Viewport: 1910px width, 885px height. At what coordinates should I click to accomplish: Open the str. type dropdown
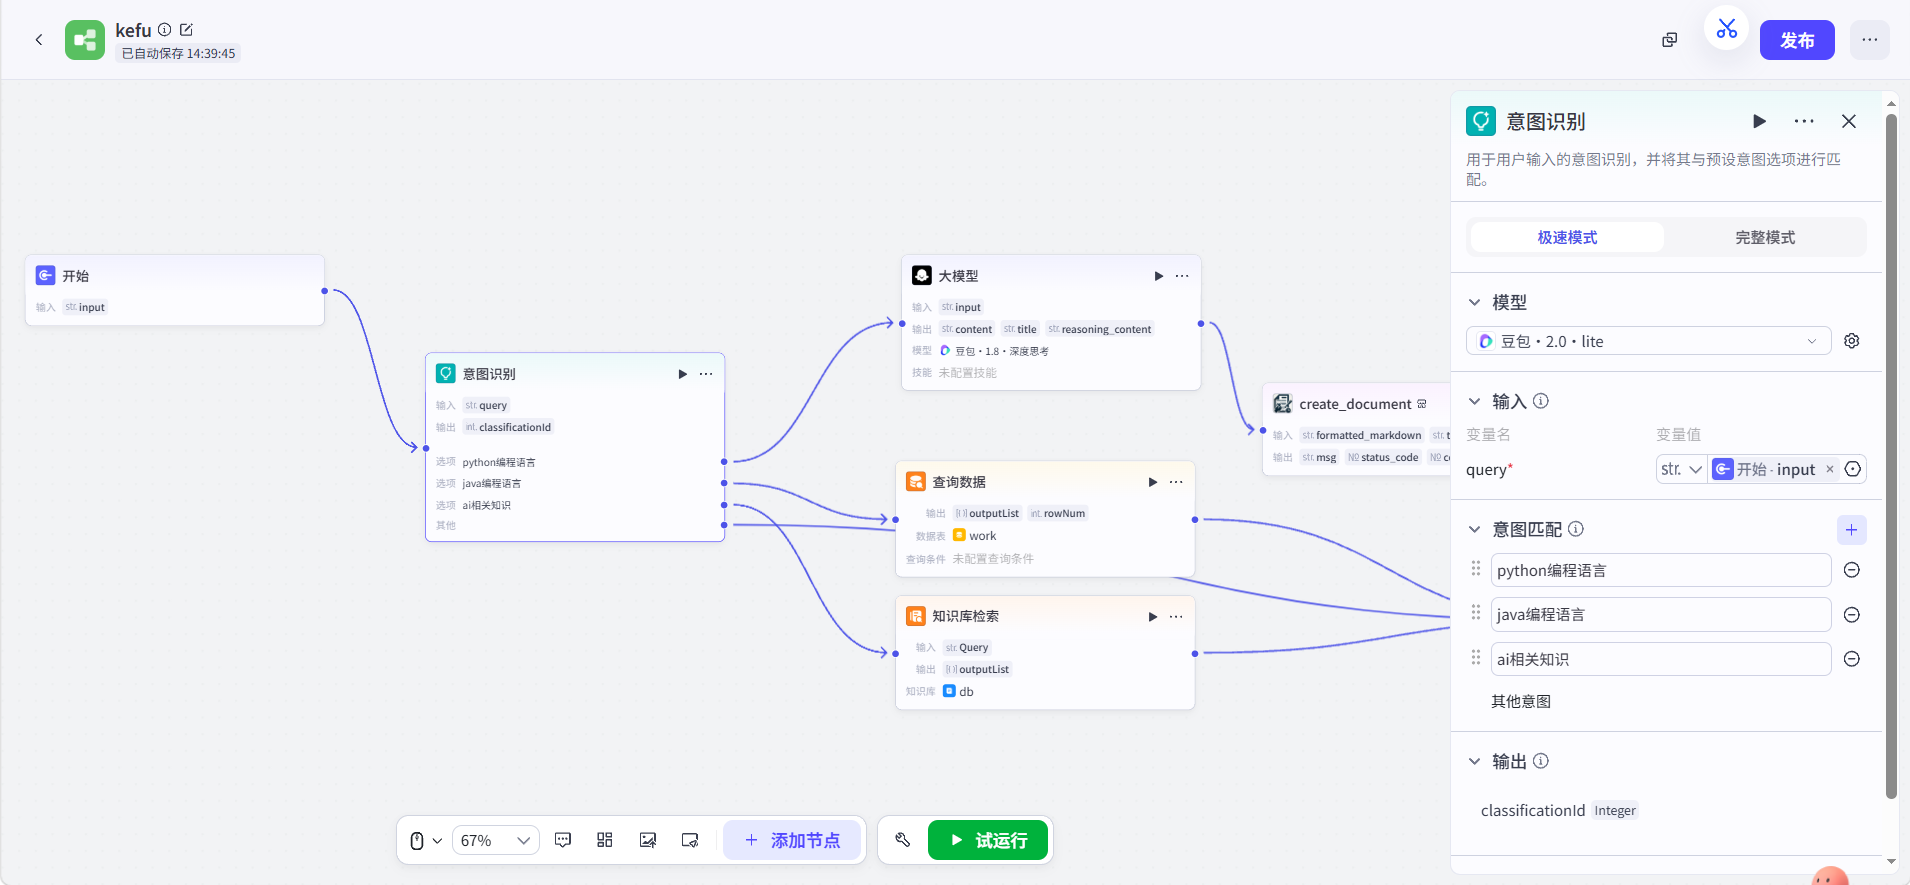(x=1681, y=469)
